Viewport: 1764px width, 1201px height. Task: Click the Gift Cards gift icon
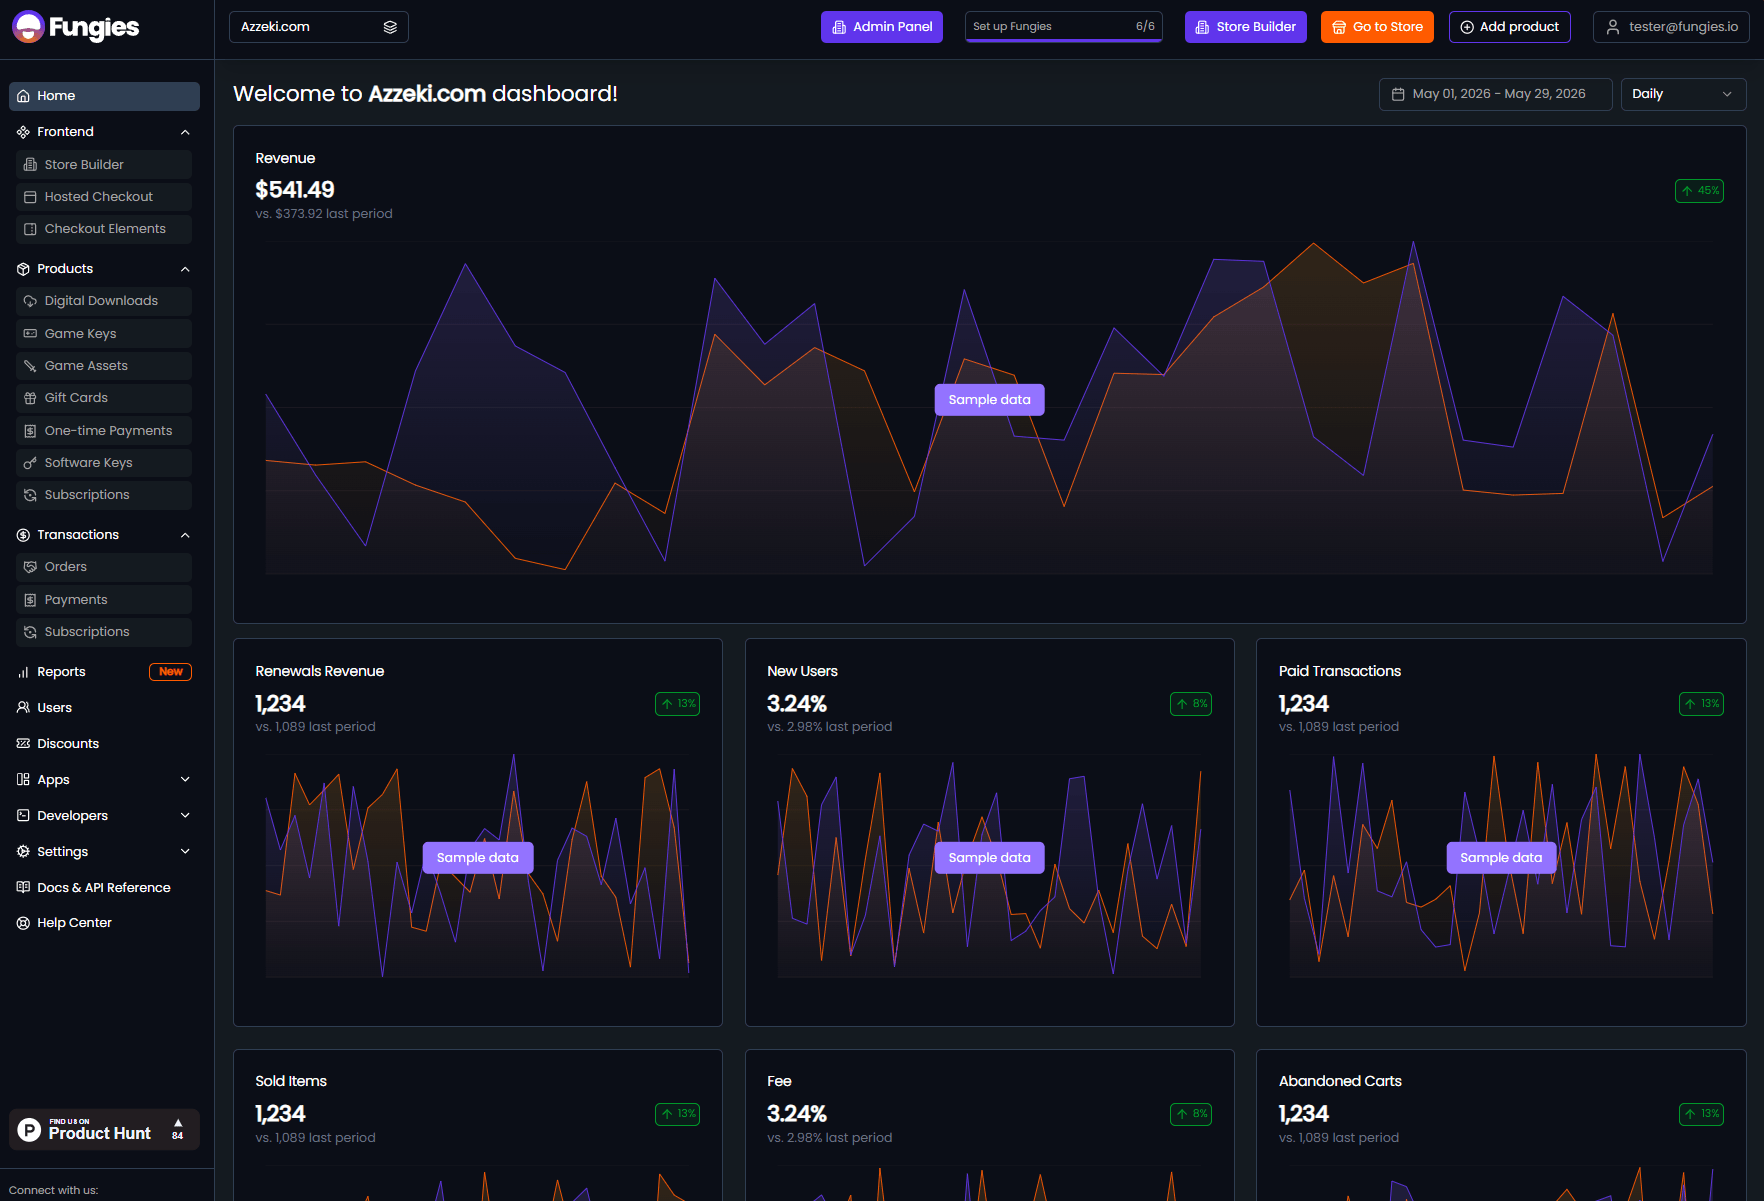pyautogui.click(x=30, y=398)
